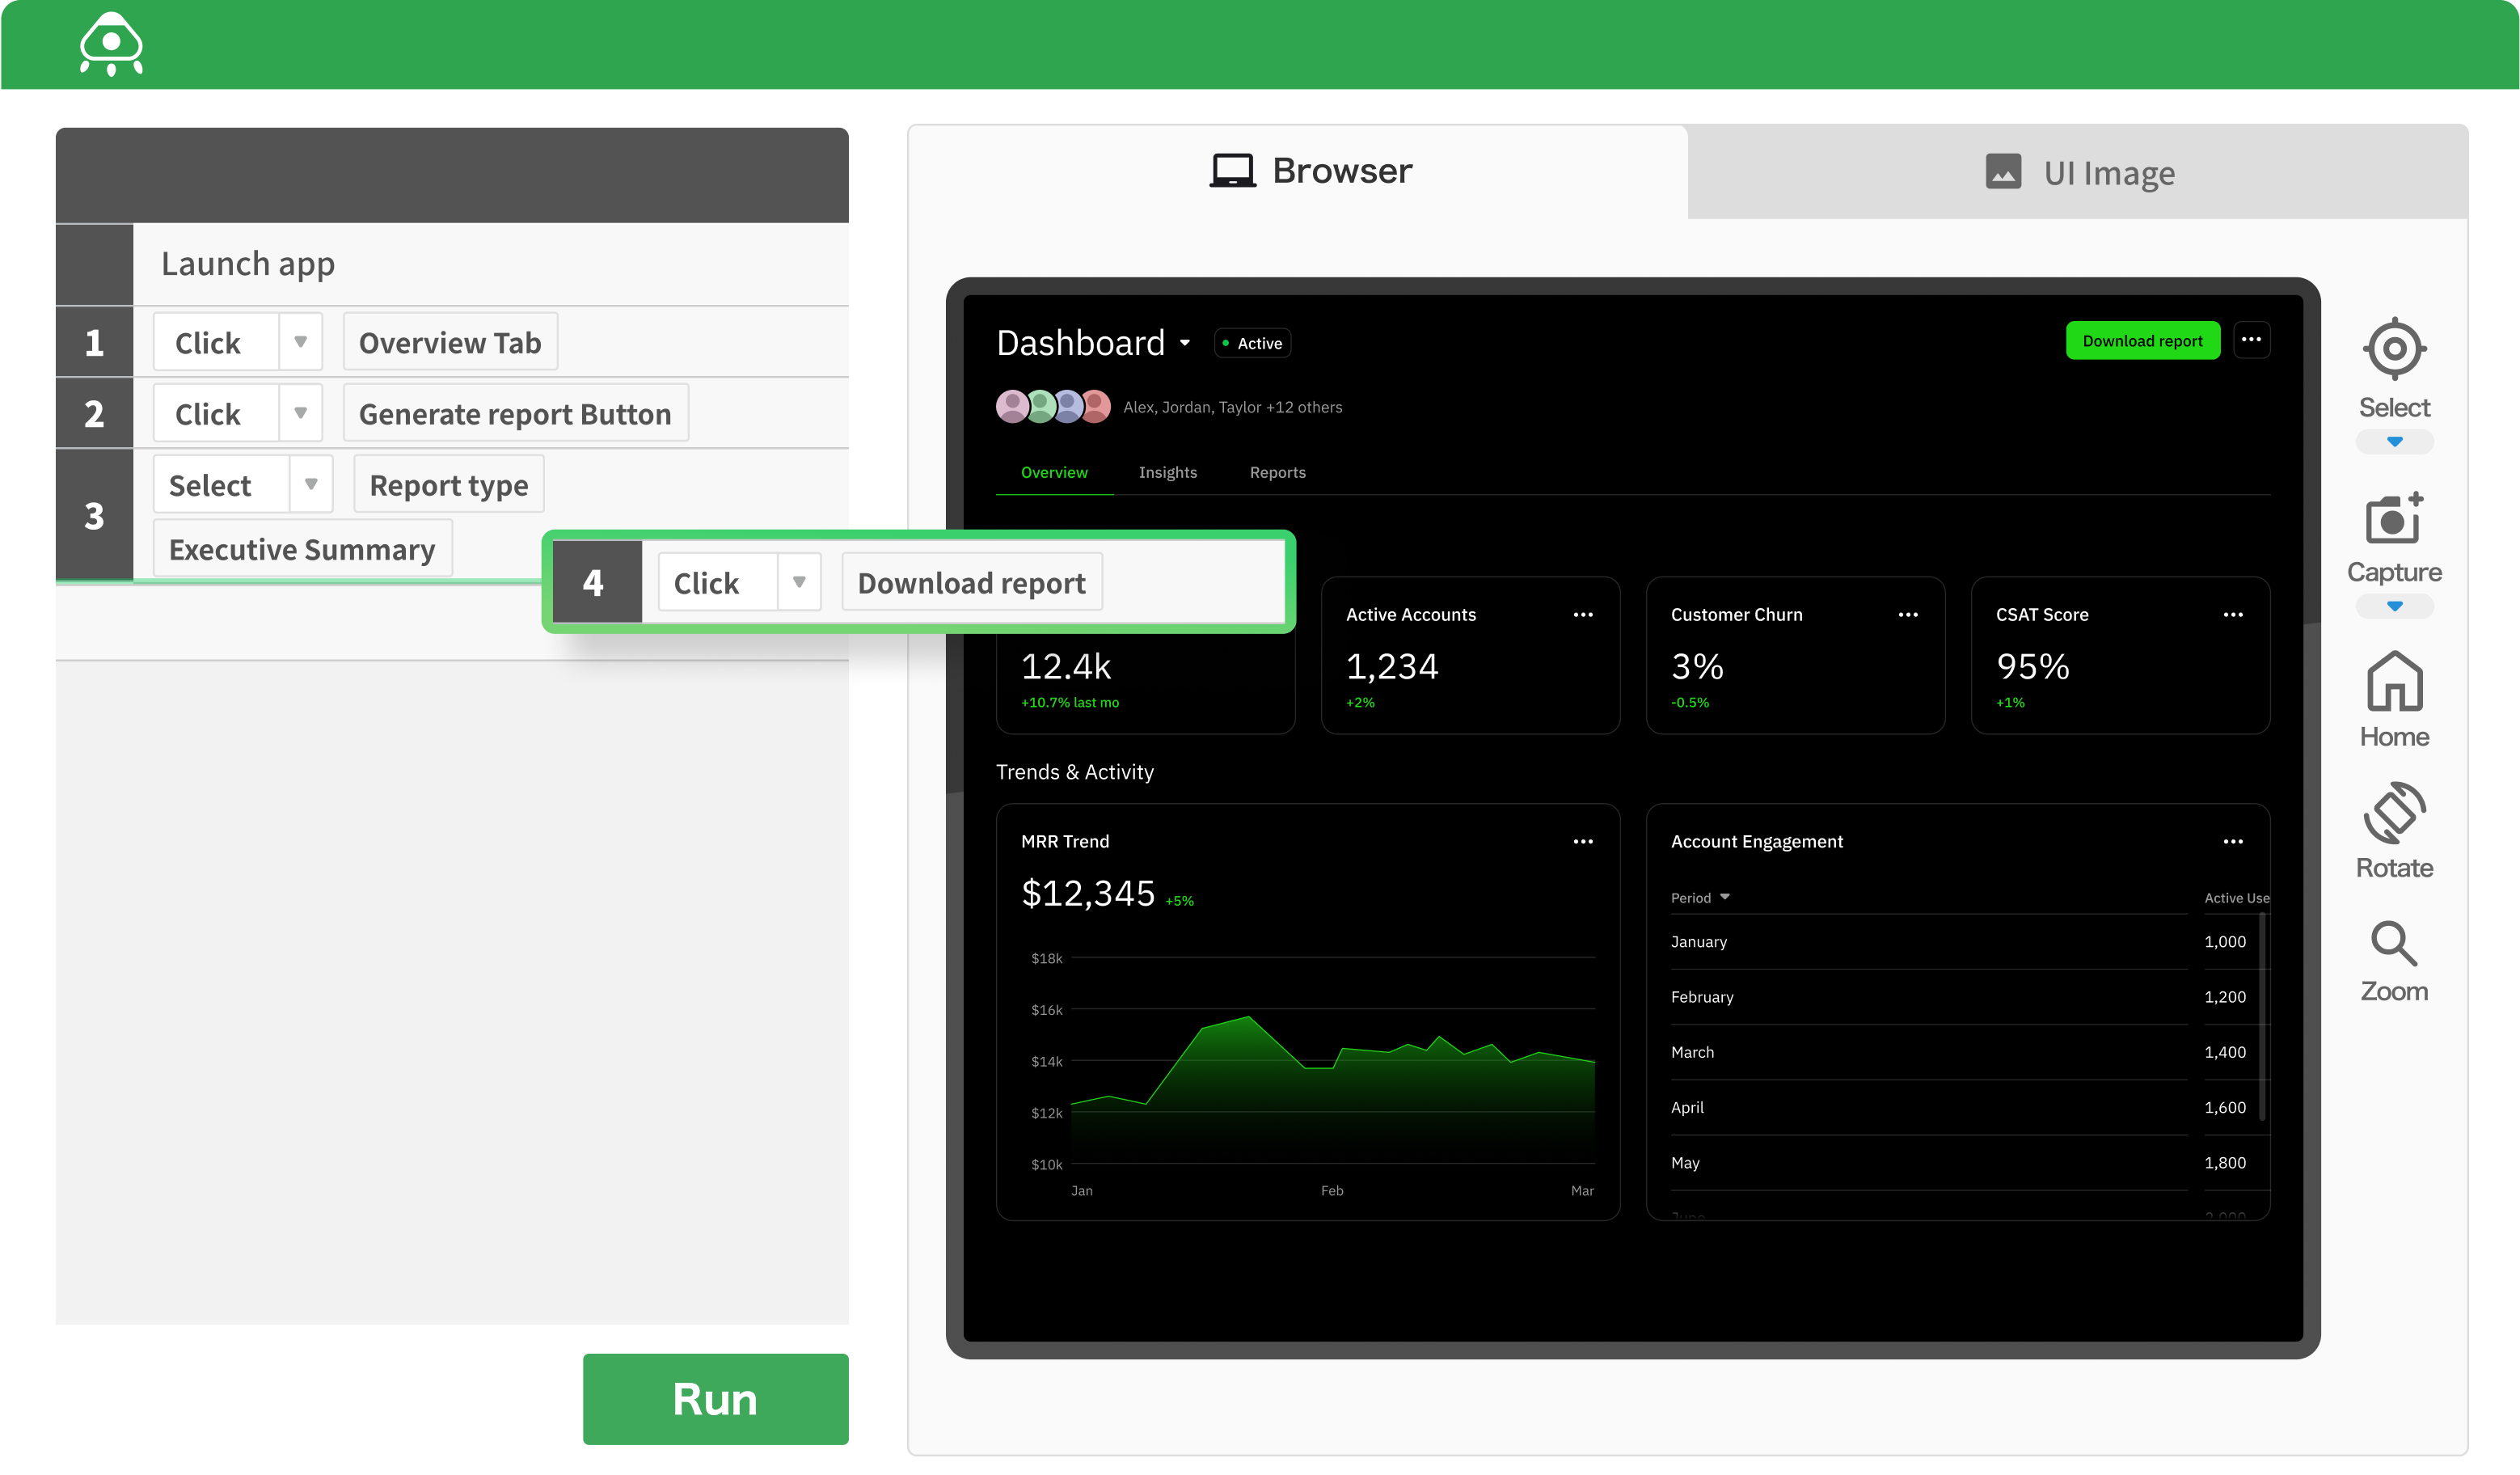Click the Capture camera icon

point(2393,519)
